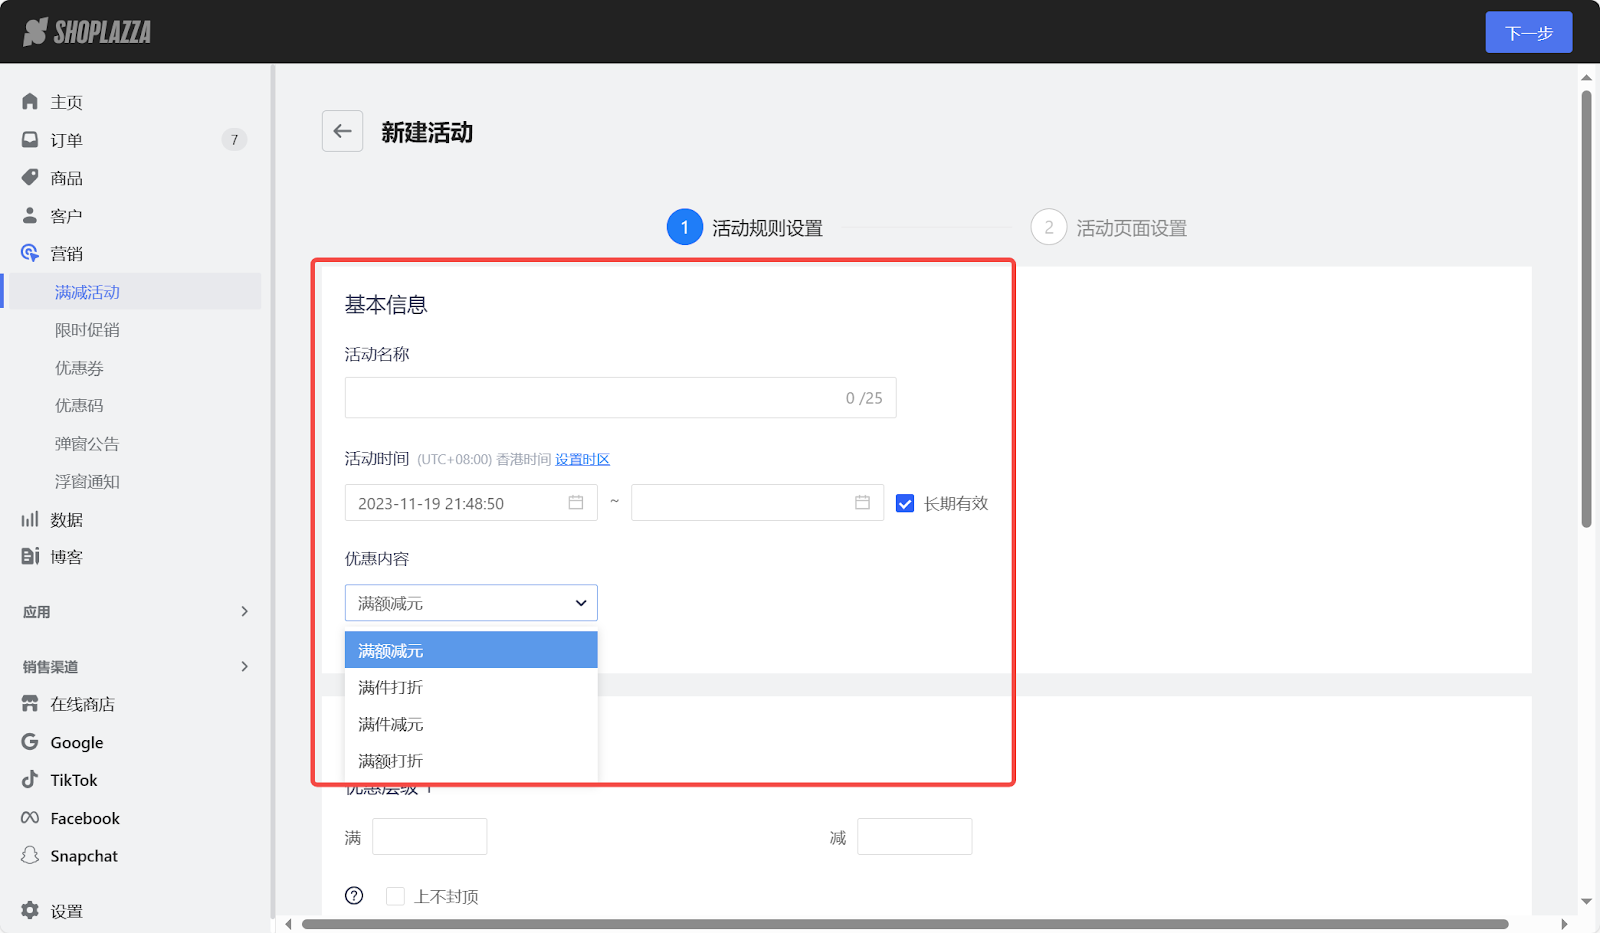Image resolution: width=1600 pixels, height=933 pixels.
Task: Open the 设置时区 timezone link
Action: click(583, 459)
